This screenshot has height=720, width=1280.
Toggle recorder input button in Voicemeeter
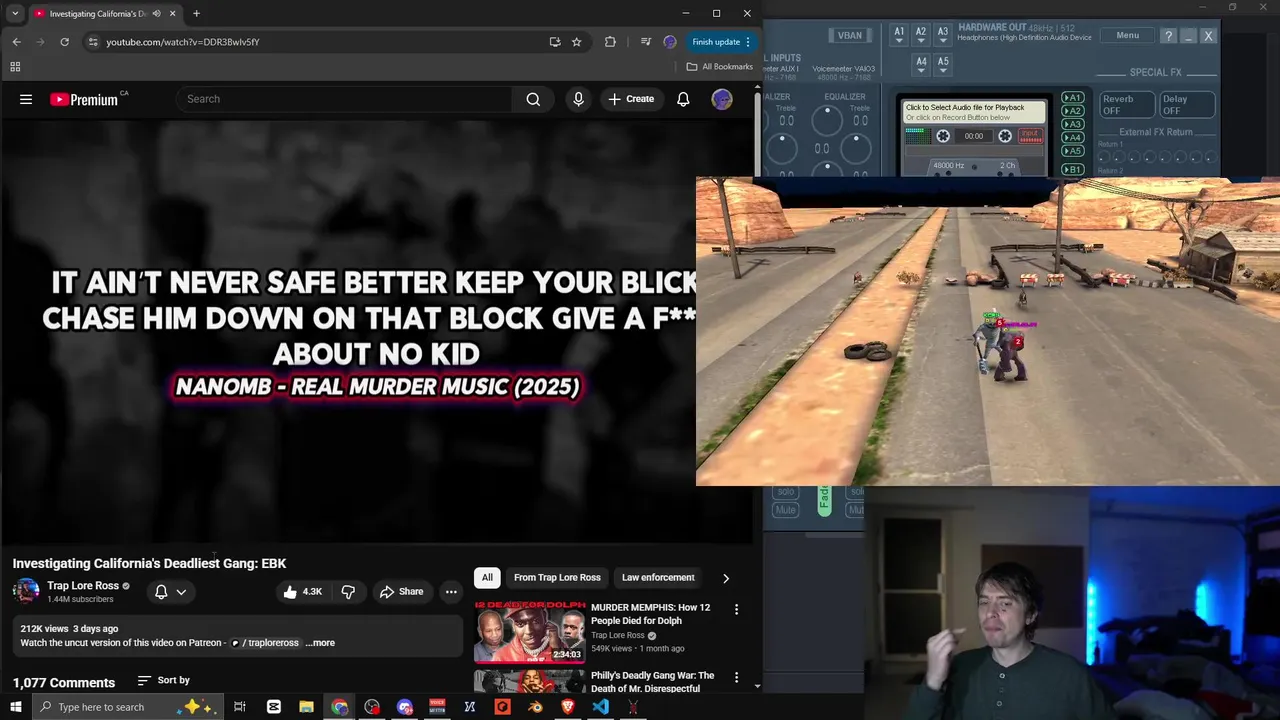pos(1030,136)
